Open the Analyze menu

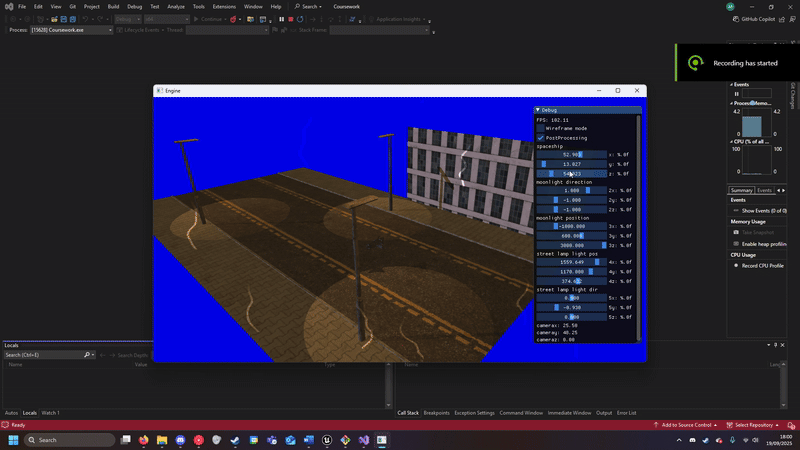point(176,6)
